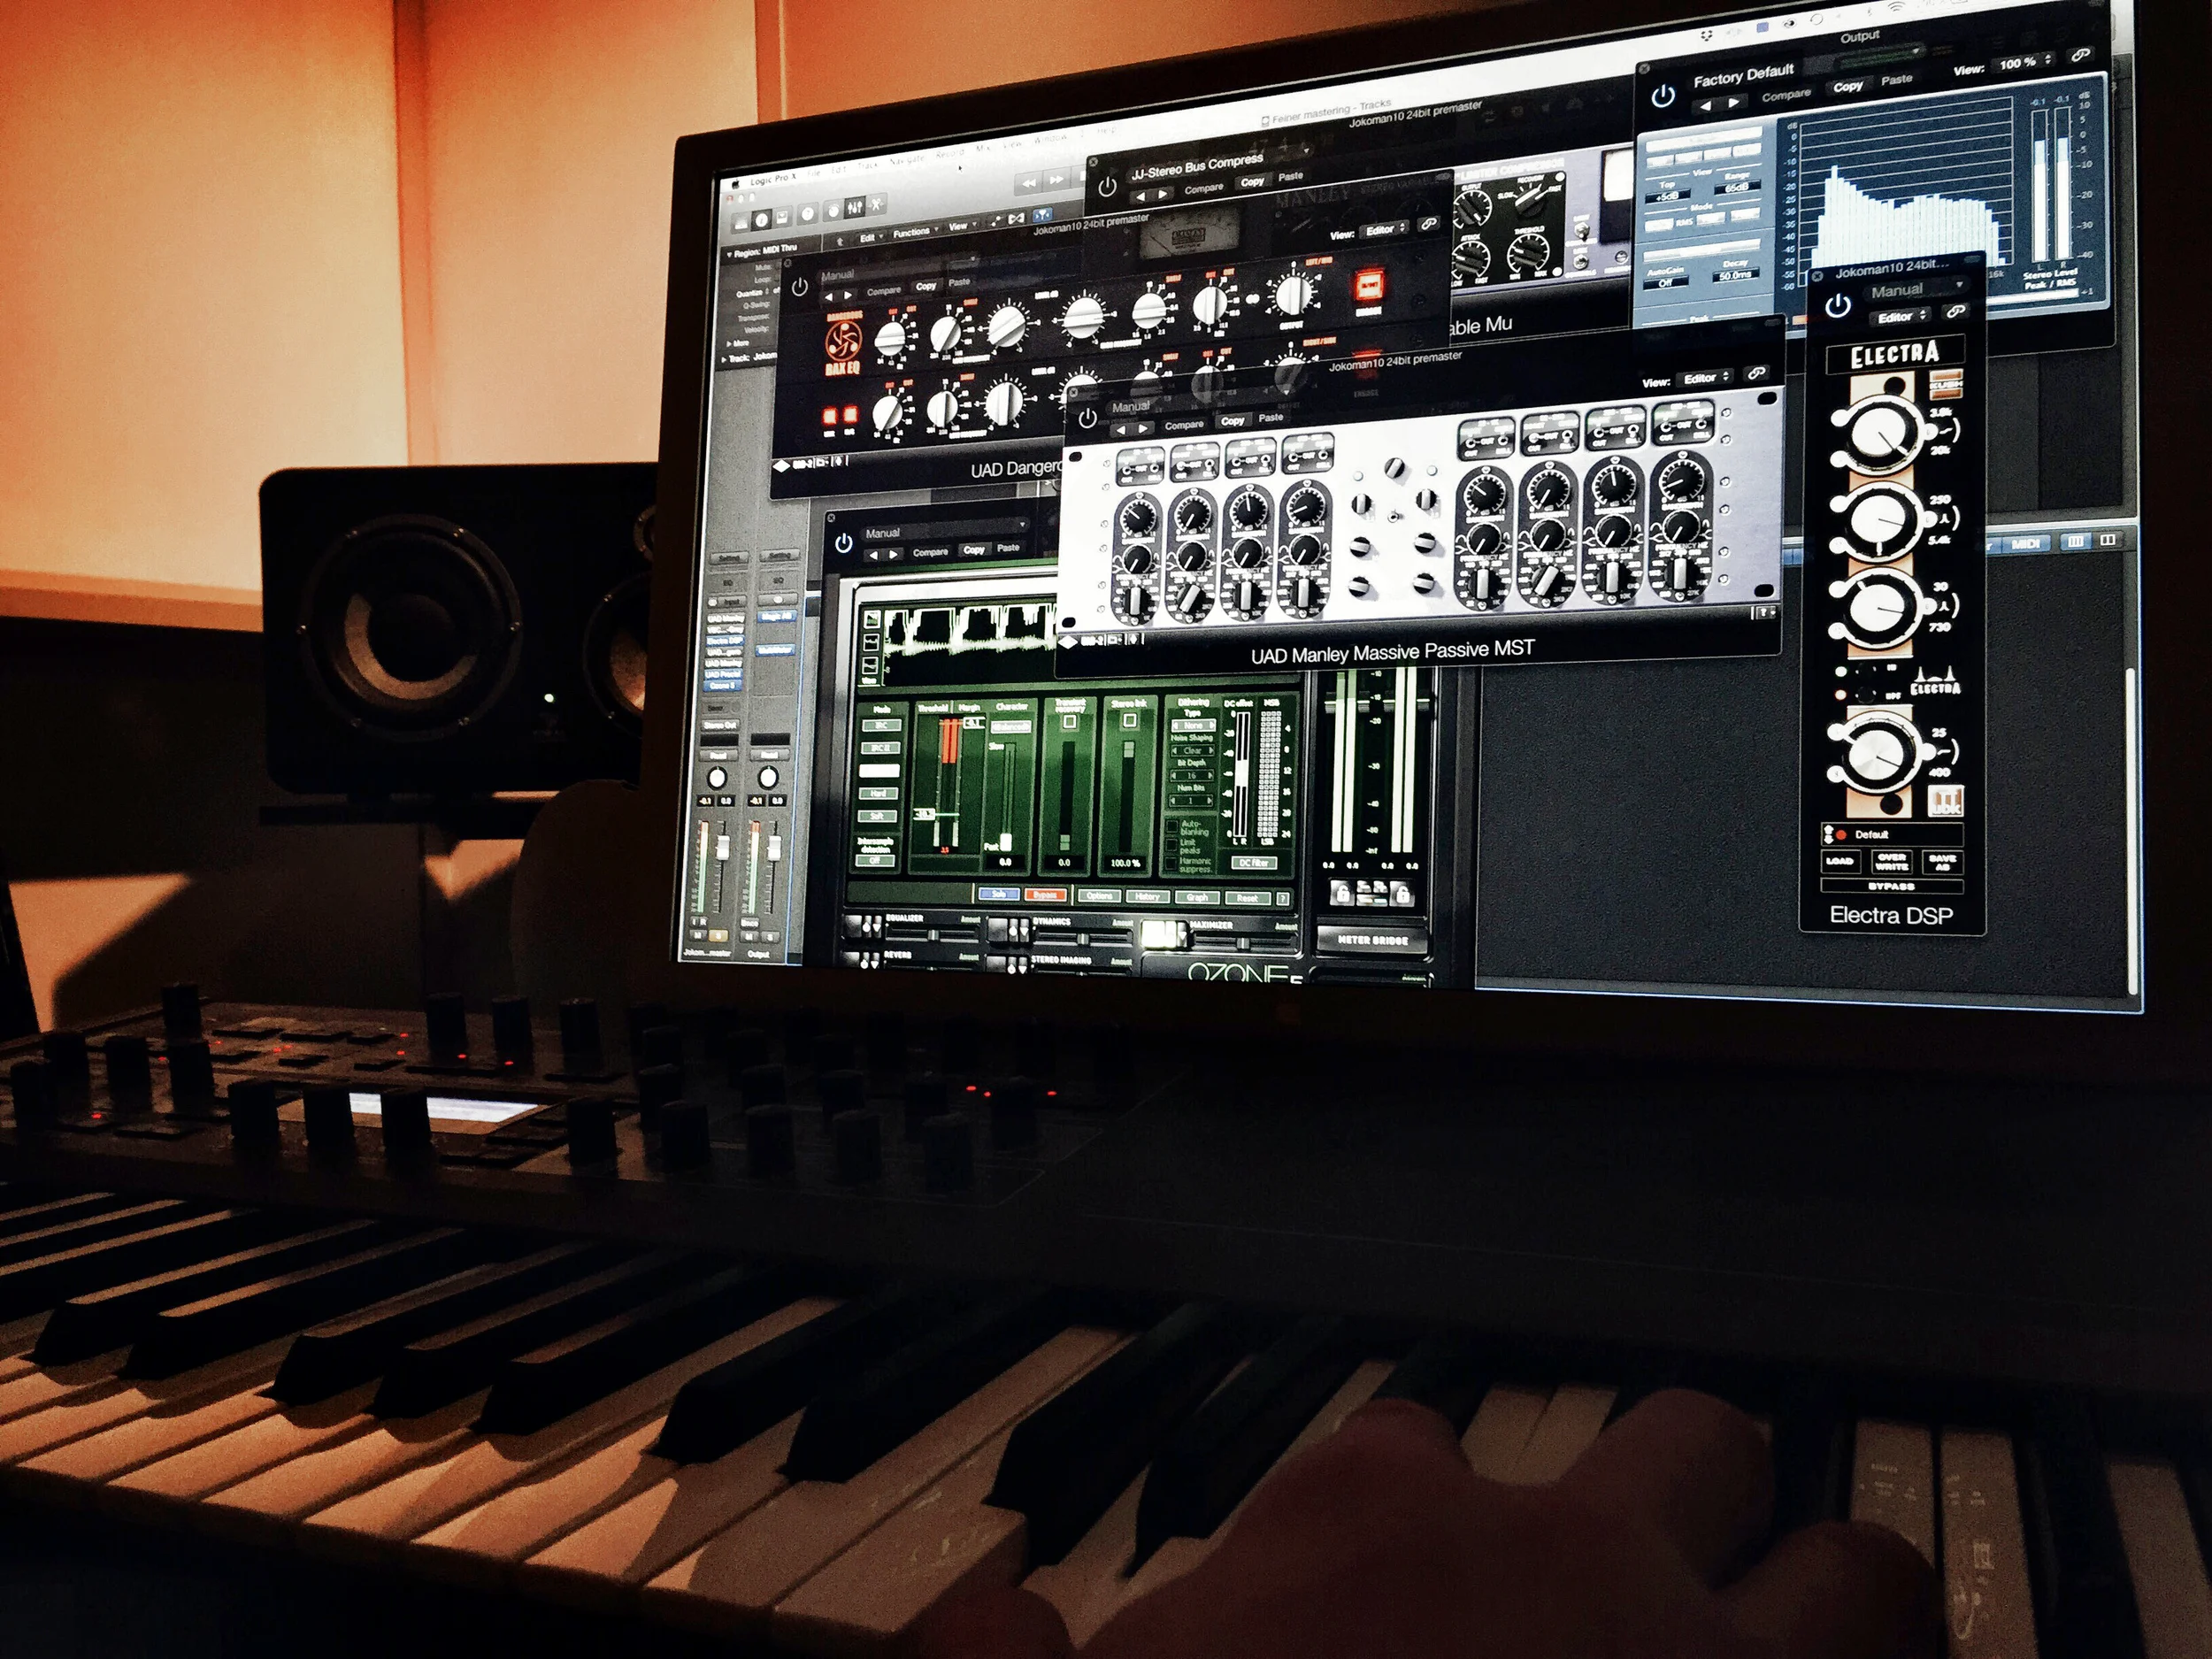Click Rewind transport button
Image resolution: width=2212 pixels, height=1659 pixels.
[x=1027, y=184]
